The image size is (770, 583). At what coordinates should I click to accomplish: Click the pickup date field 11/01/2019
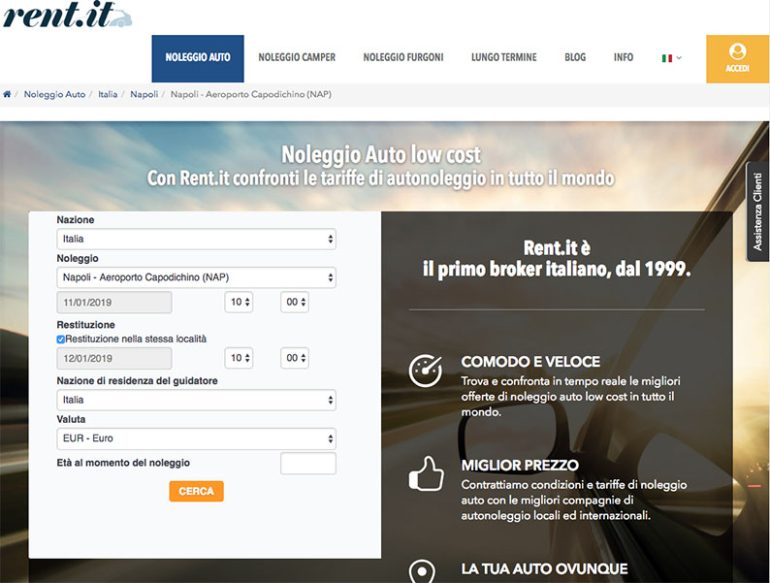tap(114, 303)
